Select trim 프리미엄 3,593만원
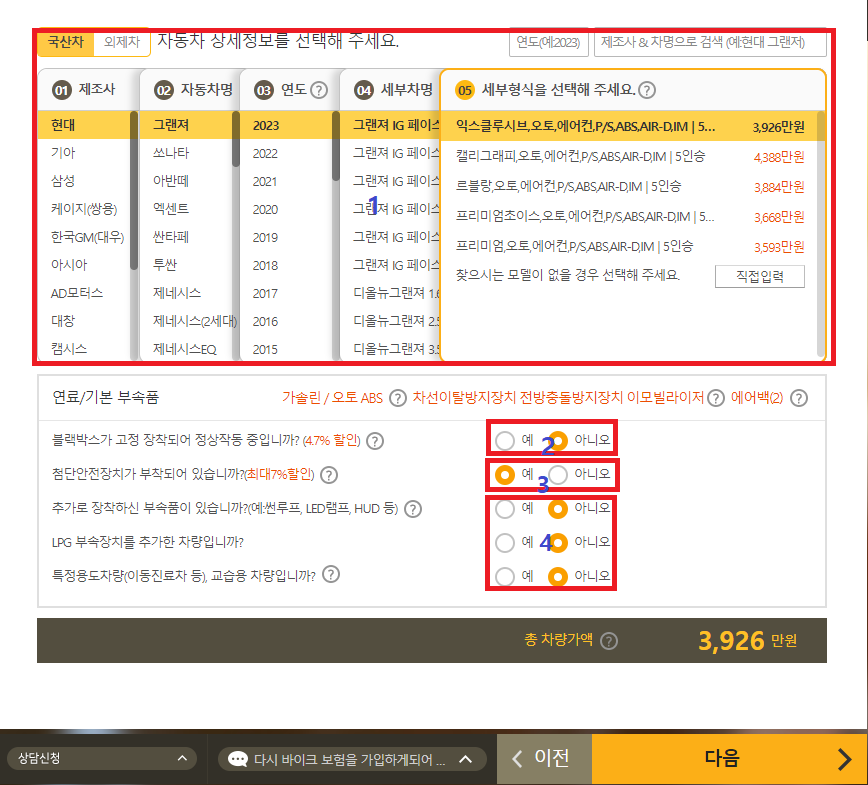Image resolution: width=868 pixels, height=785 pixels. (x=630, y=247)
